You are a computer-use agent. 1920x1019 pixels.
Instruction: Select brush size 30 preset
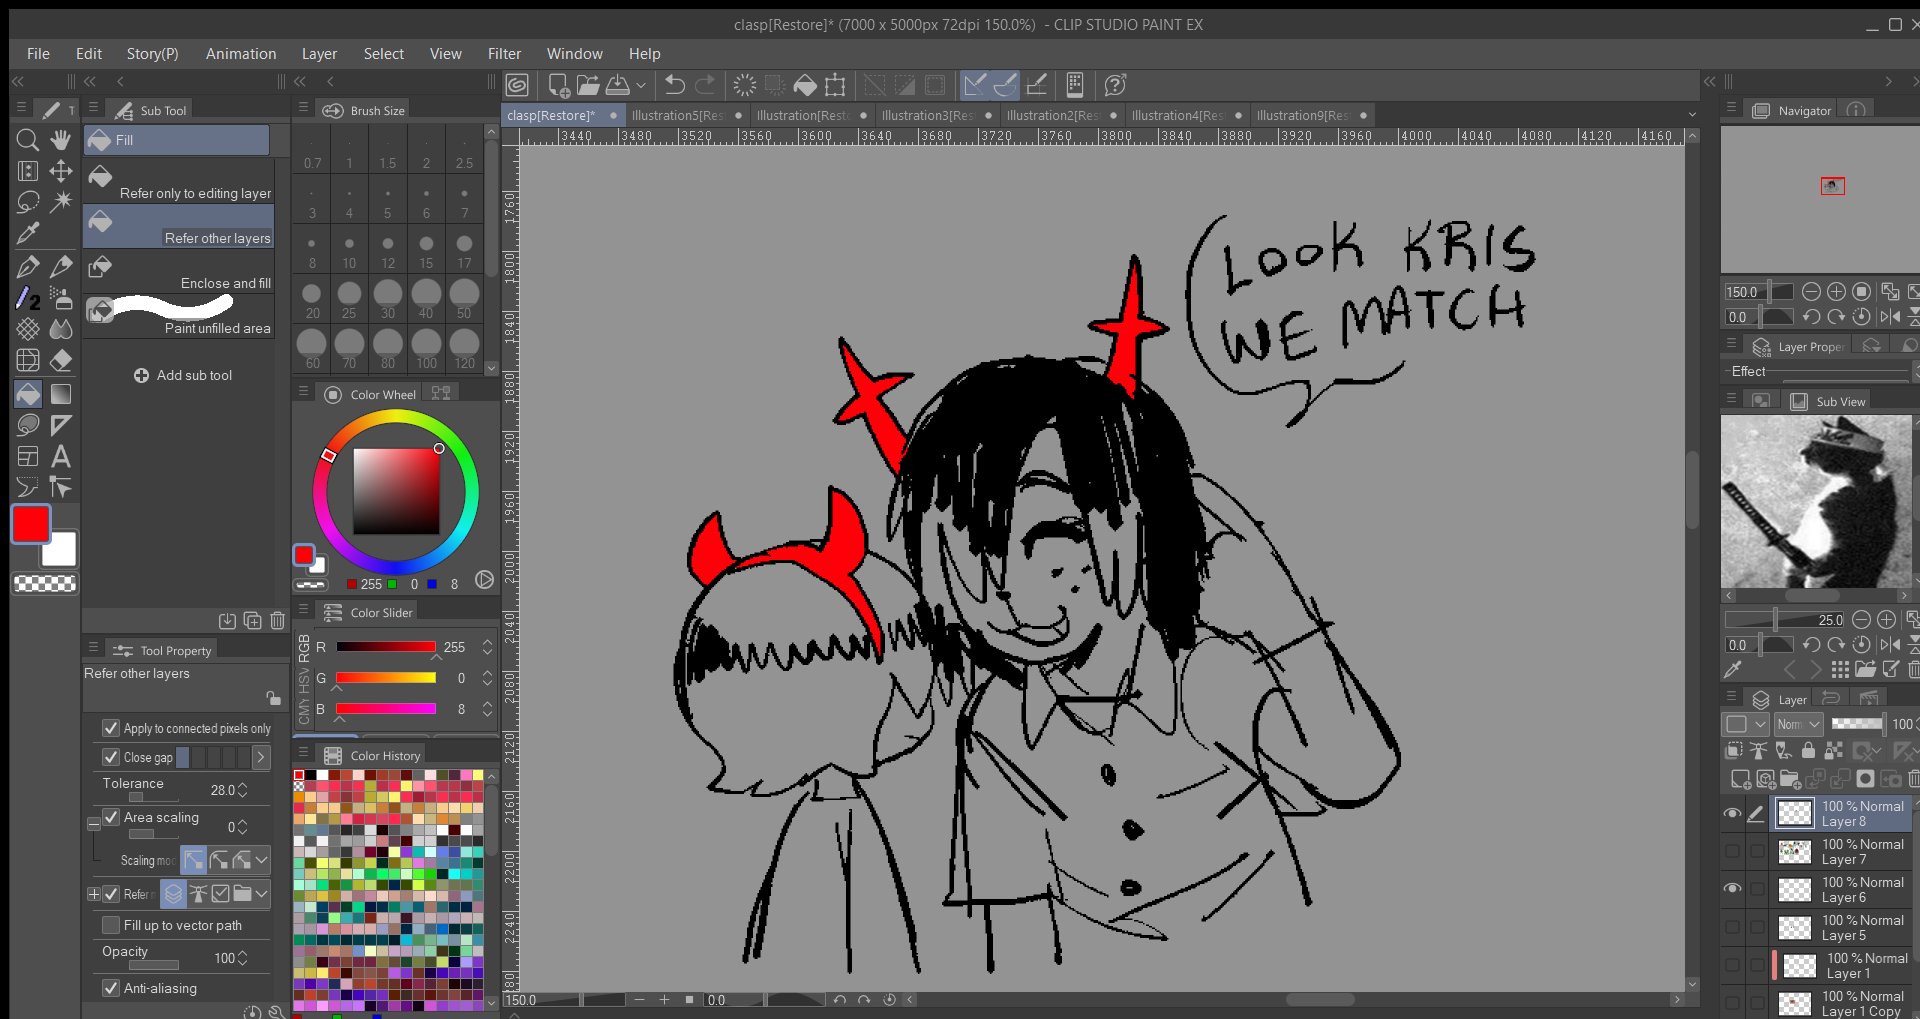coord(388,299)
